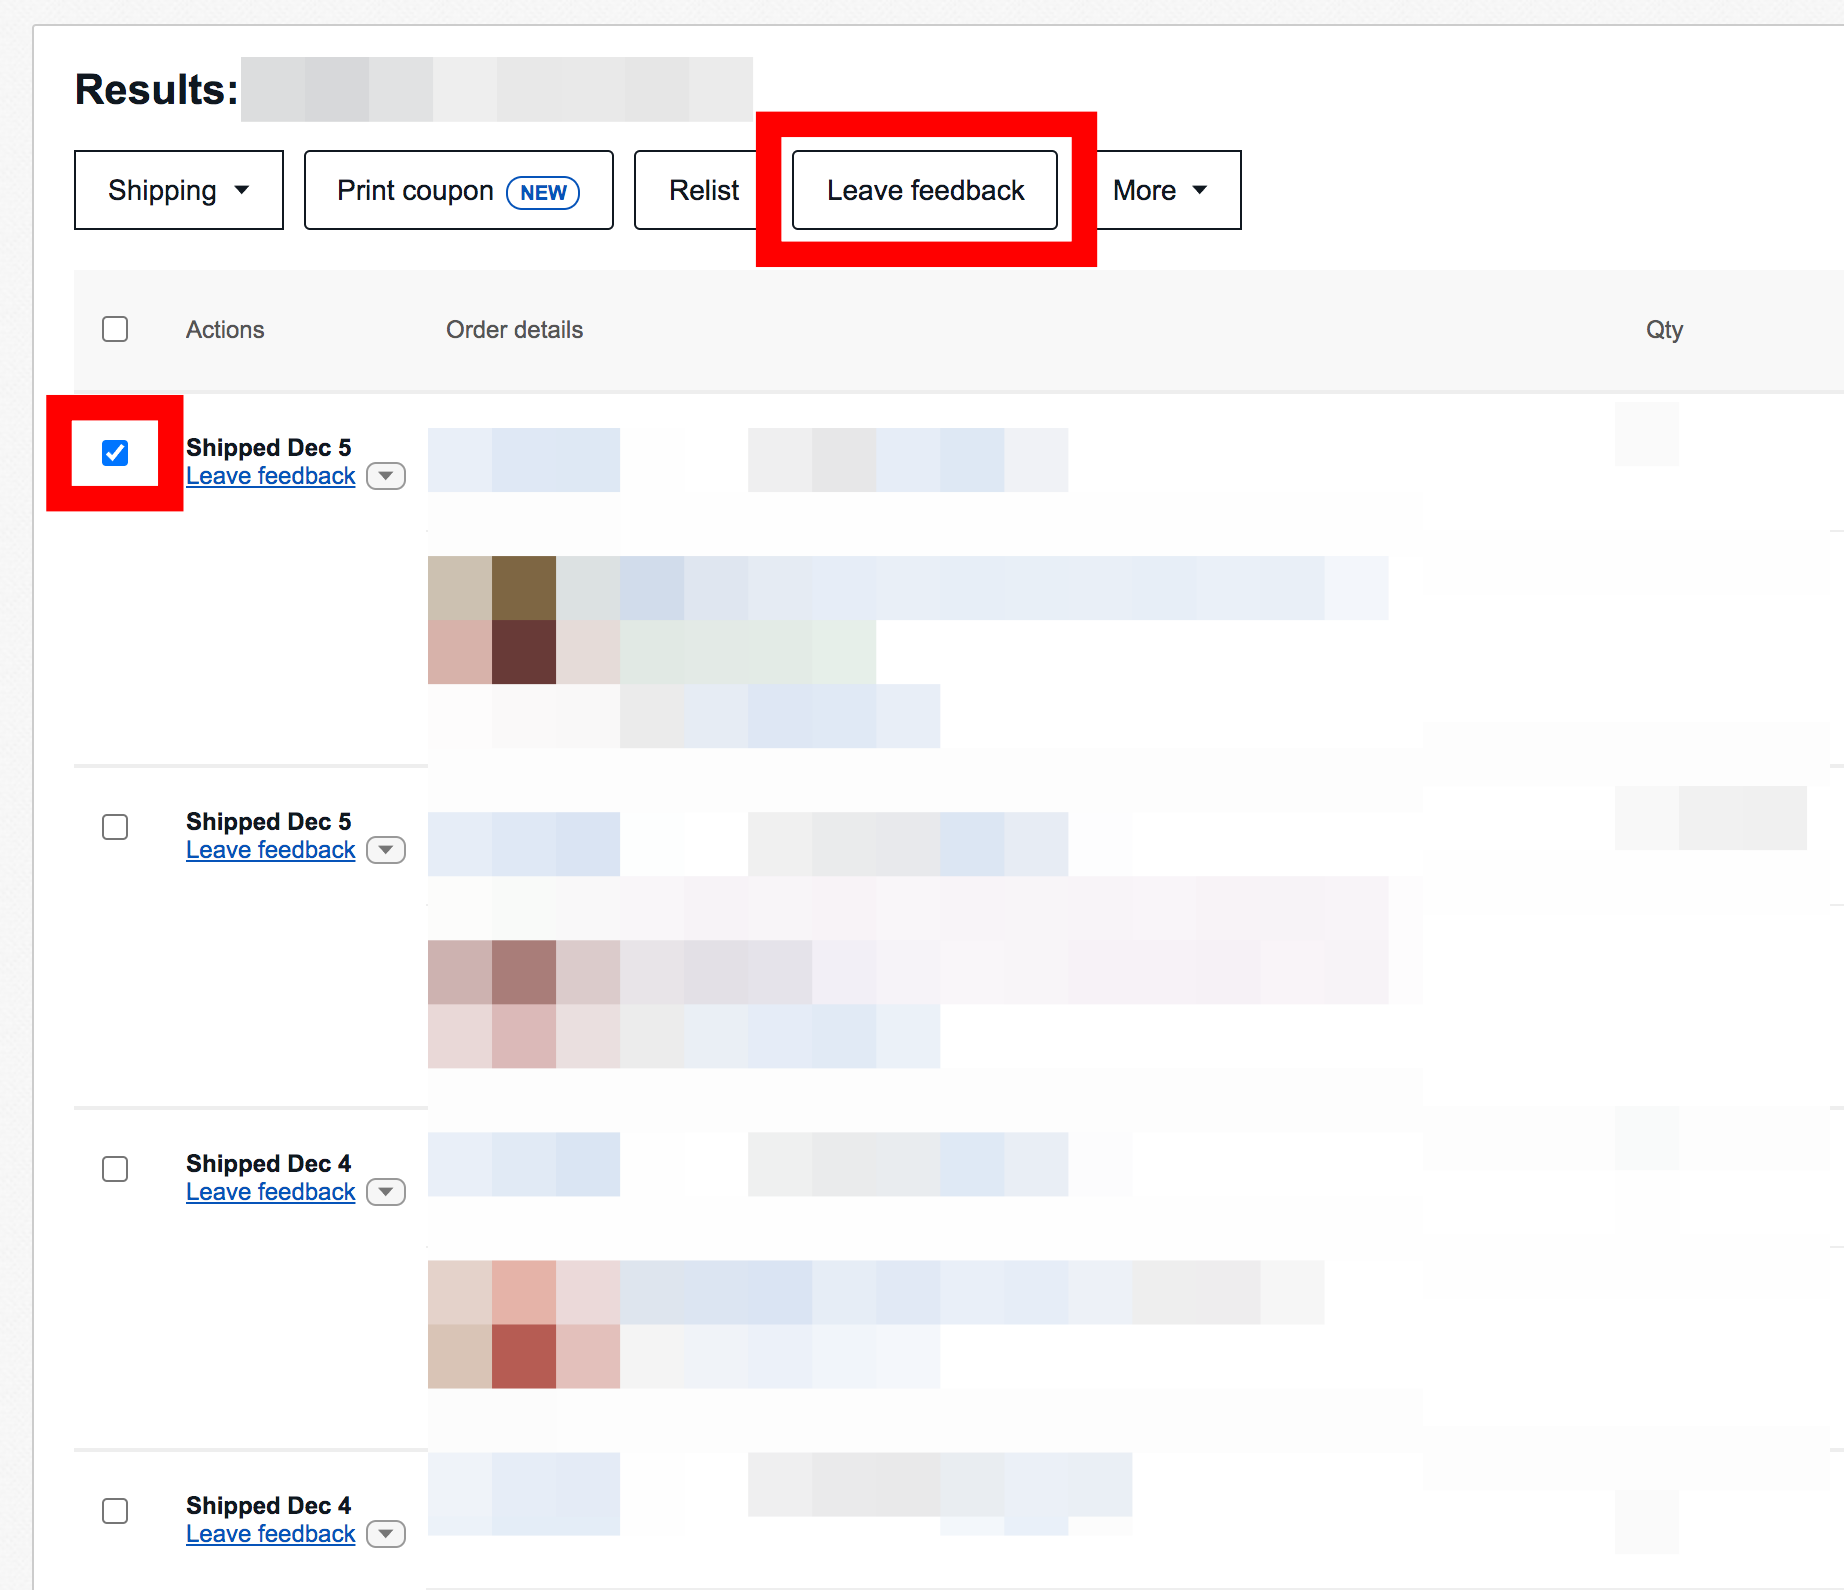The width and height of the screenshot is (1844, 1590).
Task: Select the second Shipped Dec 5 order checkbox
Action: click(115, 827)
